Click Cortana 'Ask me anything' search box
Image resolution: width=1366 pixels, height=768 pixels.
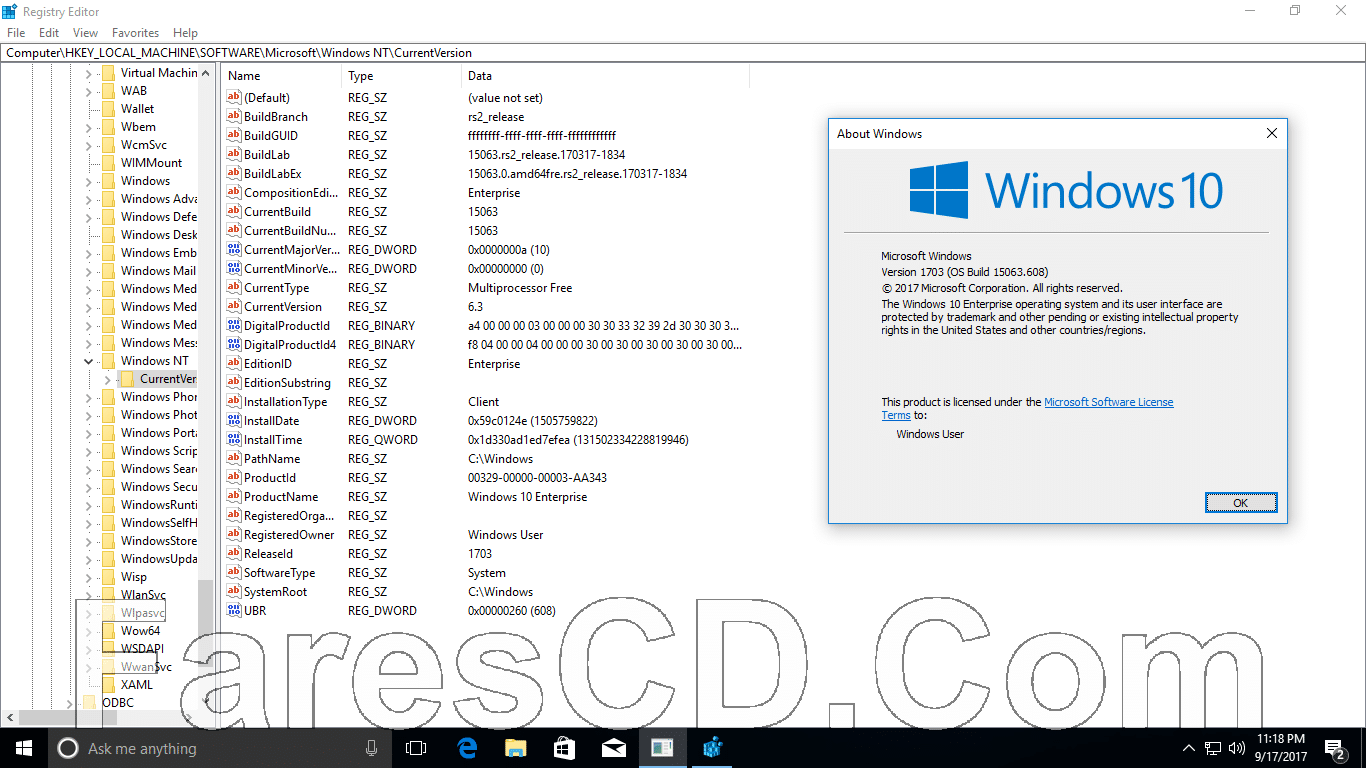point(218,748)
